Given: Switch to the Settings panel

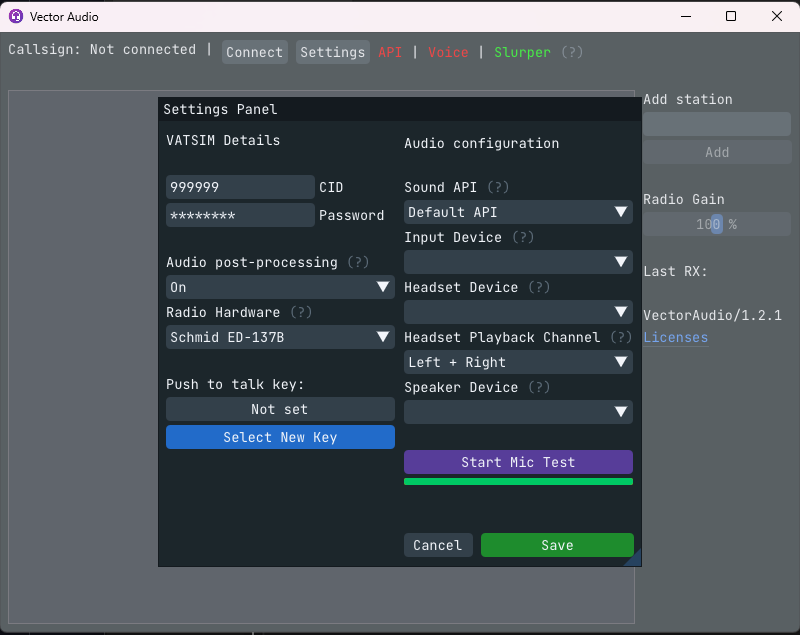Looking at the screenshot, I should [332, 52].
